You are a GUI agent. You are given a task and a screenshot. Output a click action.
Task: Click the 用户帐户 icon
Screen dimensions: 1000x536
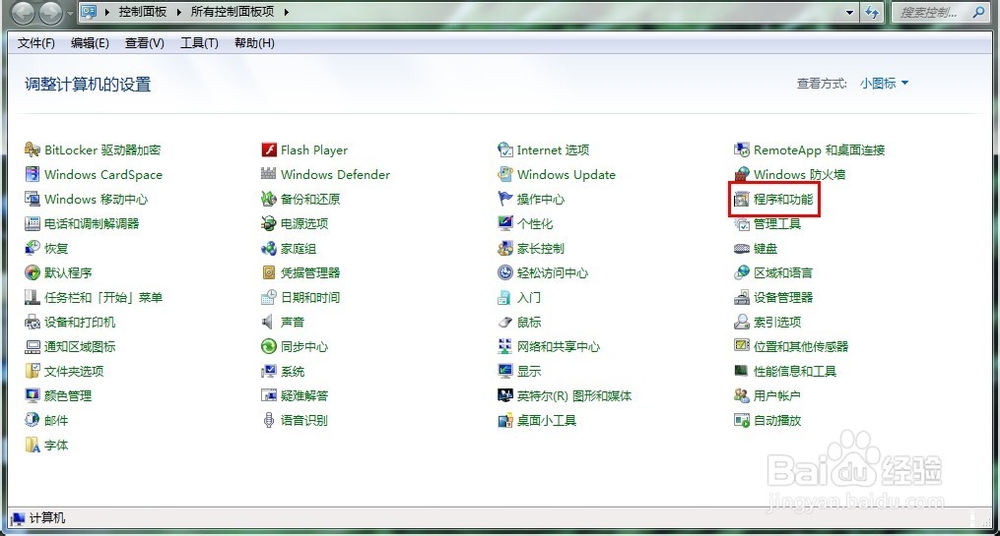click(742, 396)
